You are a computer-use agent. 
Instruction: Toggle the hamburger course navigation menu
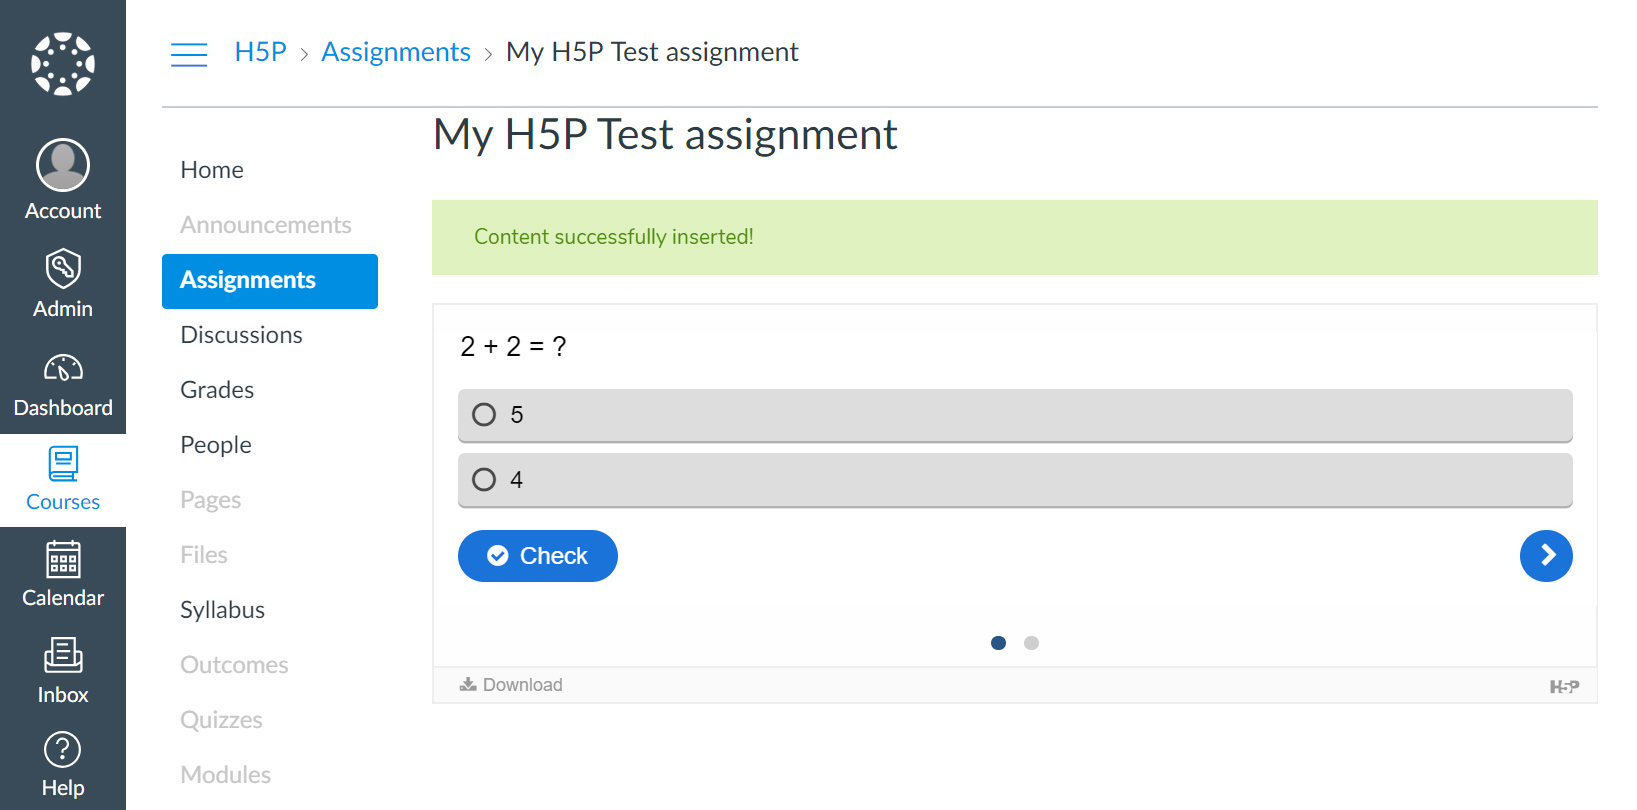tap(189, 54)
